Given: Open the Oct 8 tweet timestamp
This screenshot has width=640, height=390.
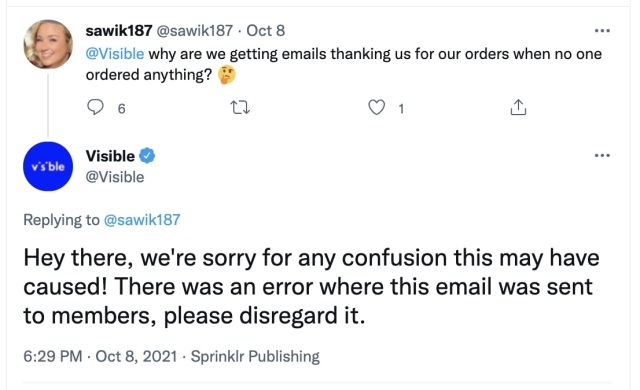Looking at the screenshot, I should click(265, 31).
